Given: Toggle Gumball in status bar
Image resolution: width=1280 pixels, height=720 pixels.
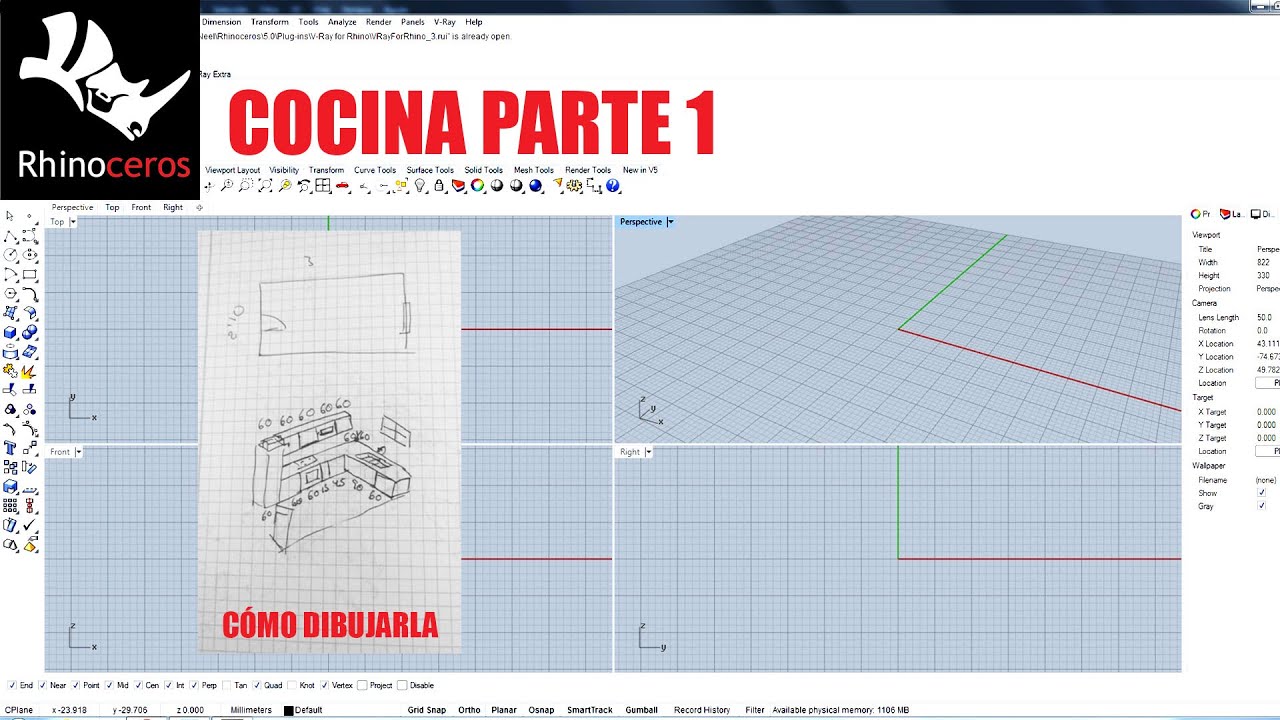Looking at the screenshot, I should 641,710.
